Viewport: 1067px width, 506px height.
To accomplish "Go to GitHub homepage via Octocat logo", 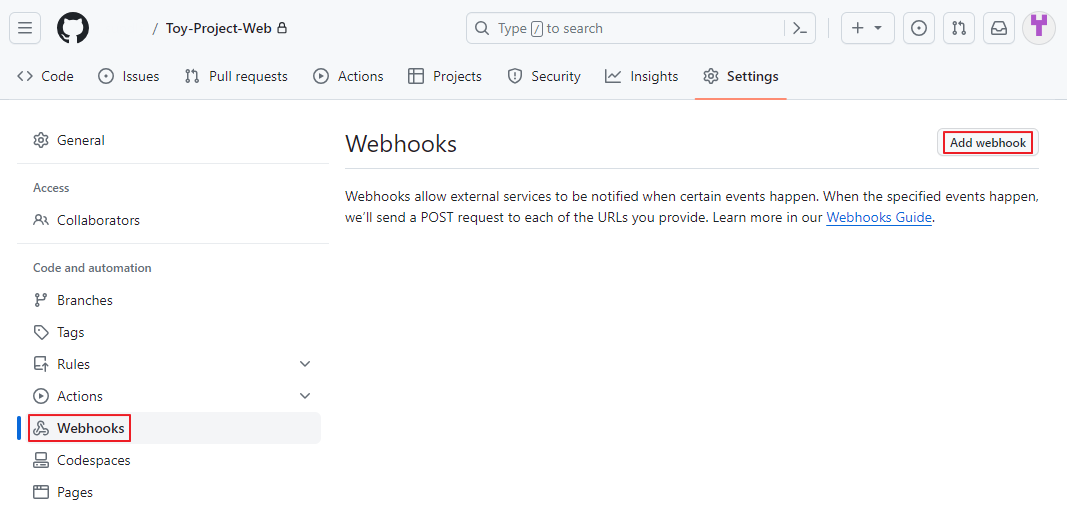I will click(x=73, y=29).
